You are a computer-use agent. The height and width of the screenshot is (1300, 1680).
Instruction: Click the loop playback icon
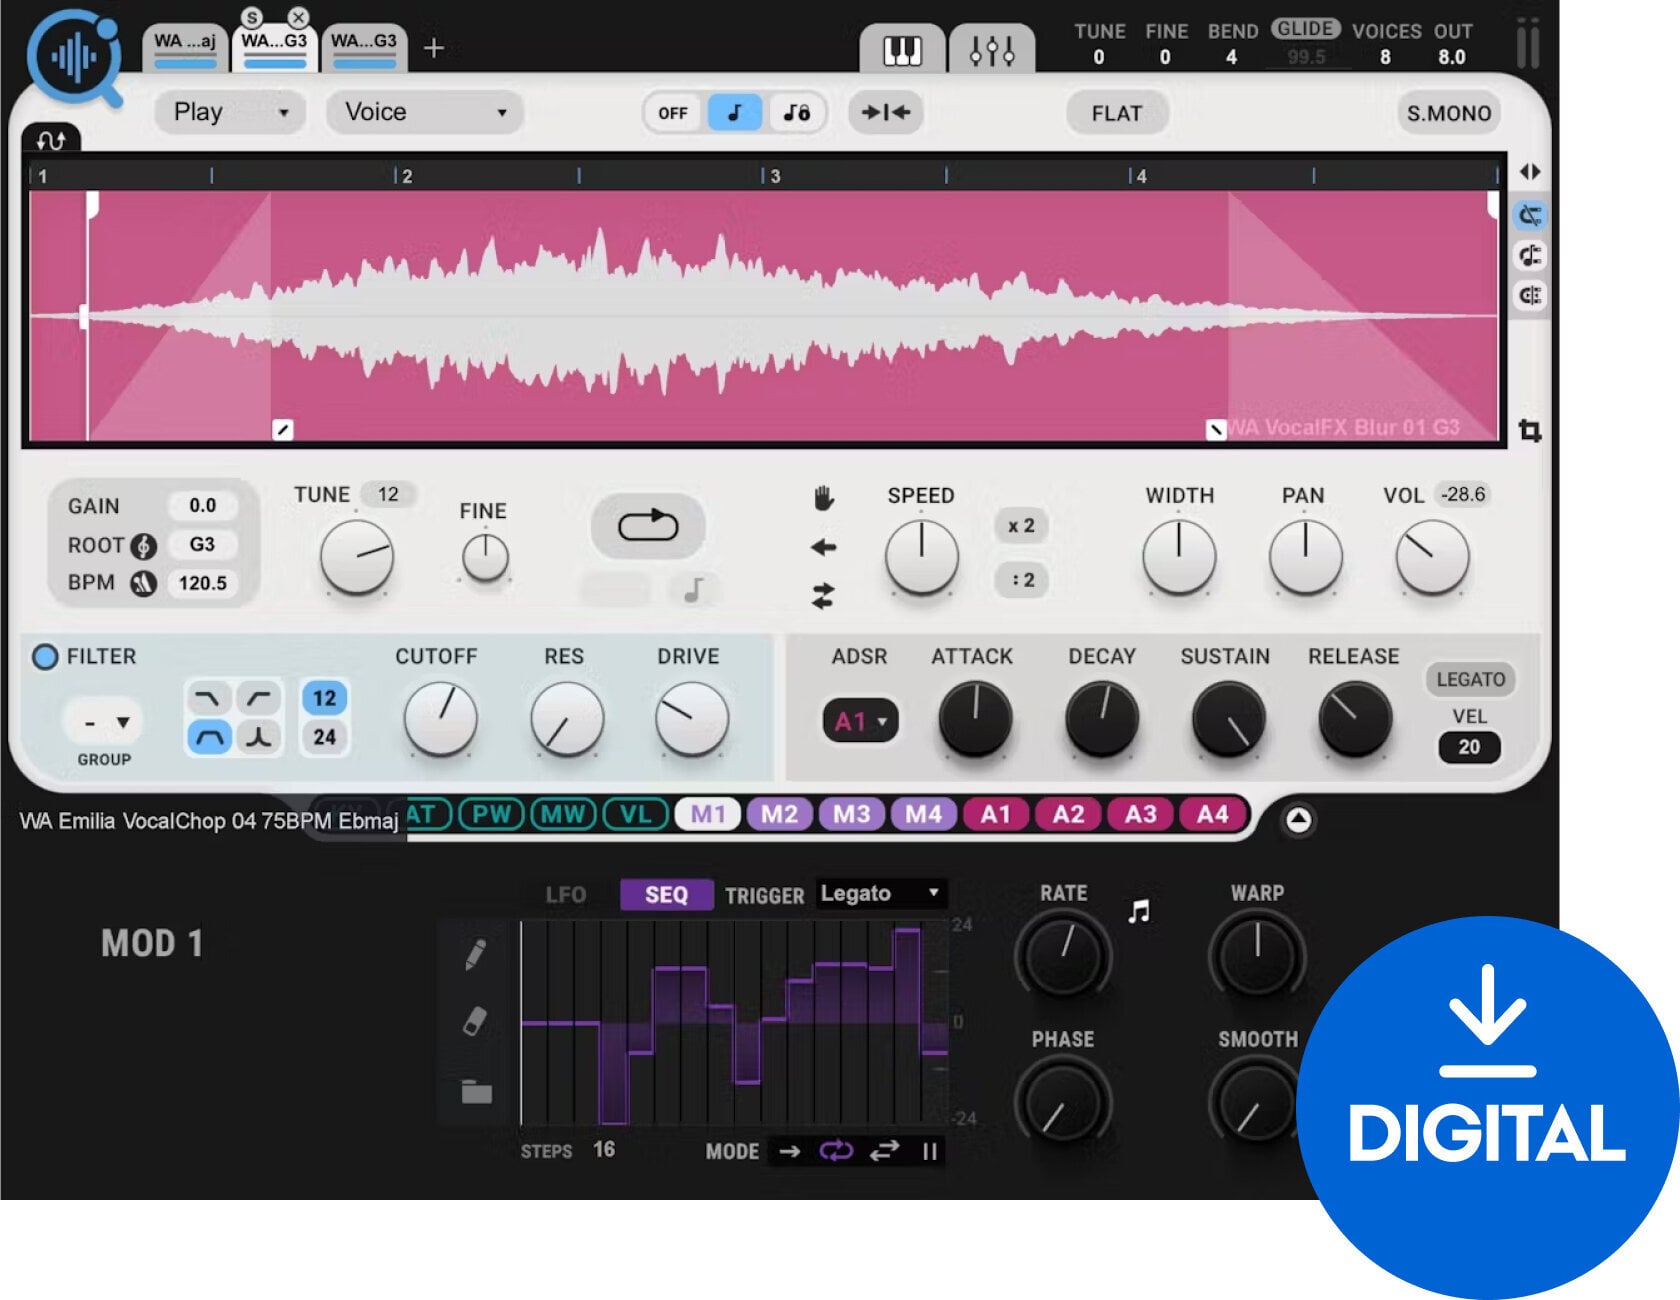[x=648, y=525]
